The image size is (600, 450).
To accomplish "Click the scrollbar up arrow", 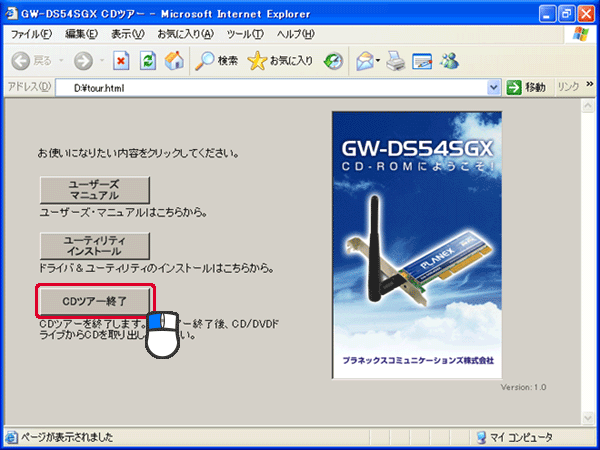I will 588,106.
